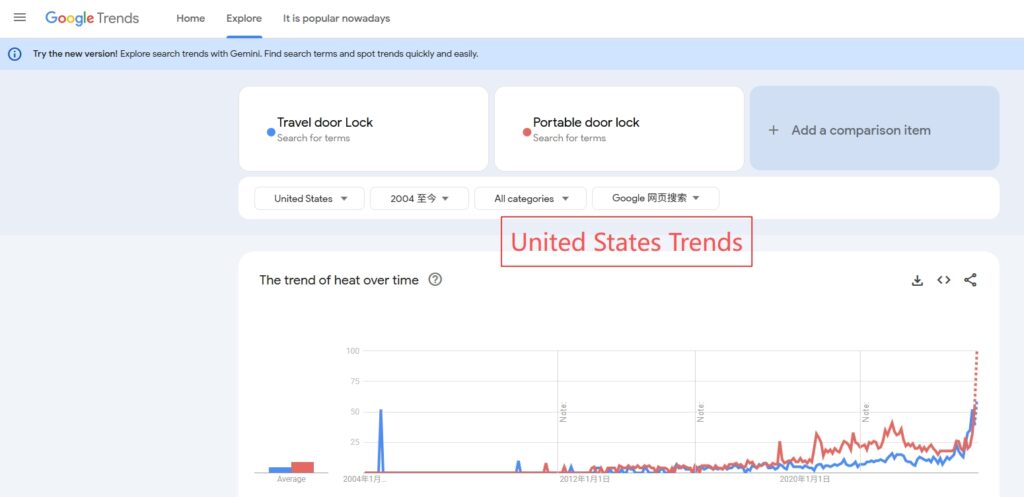
Task: Open the Google search type dropdown
Action: [655, 198]
